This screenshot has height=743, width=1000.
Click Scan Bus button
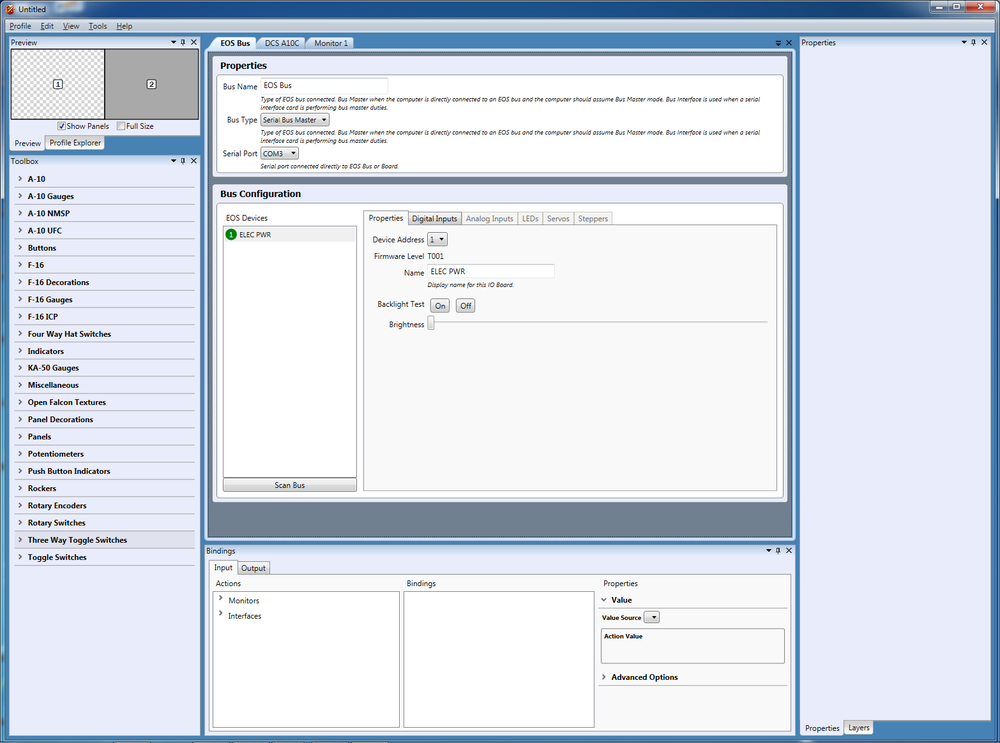tap(290, 485)
